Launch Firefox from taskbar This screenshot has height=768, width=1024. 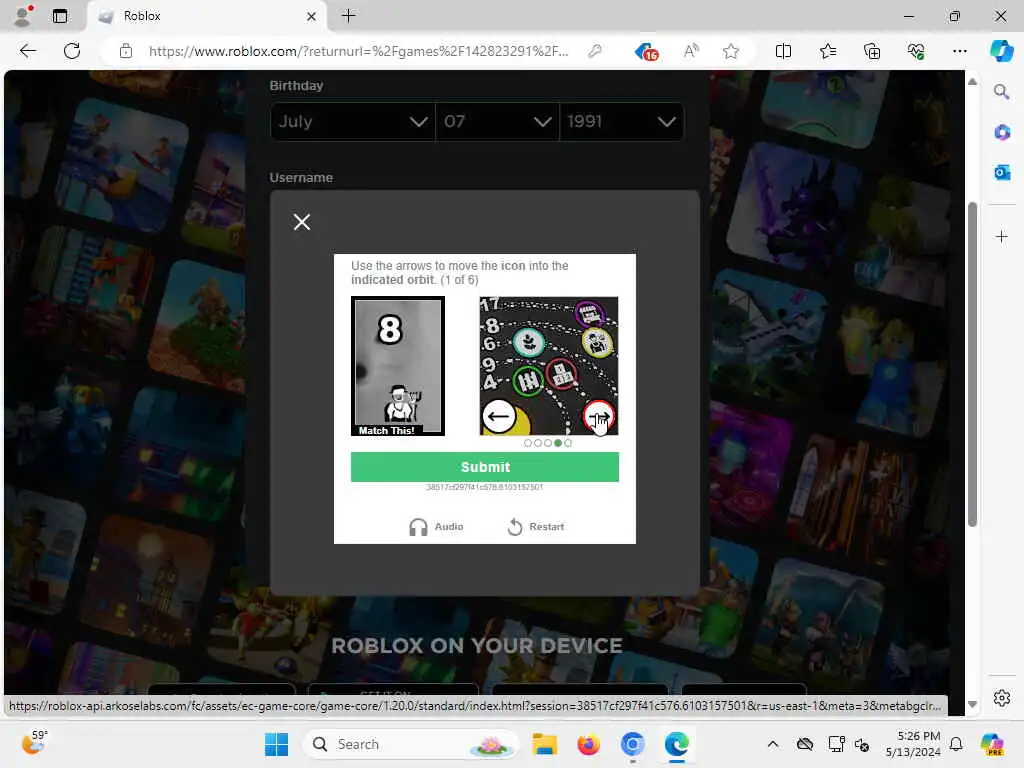[x=588, y=744]
